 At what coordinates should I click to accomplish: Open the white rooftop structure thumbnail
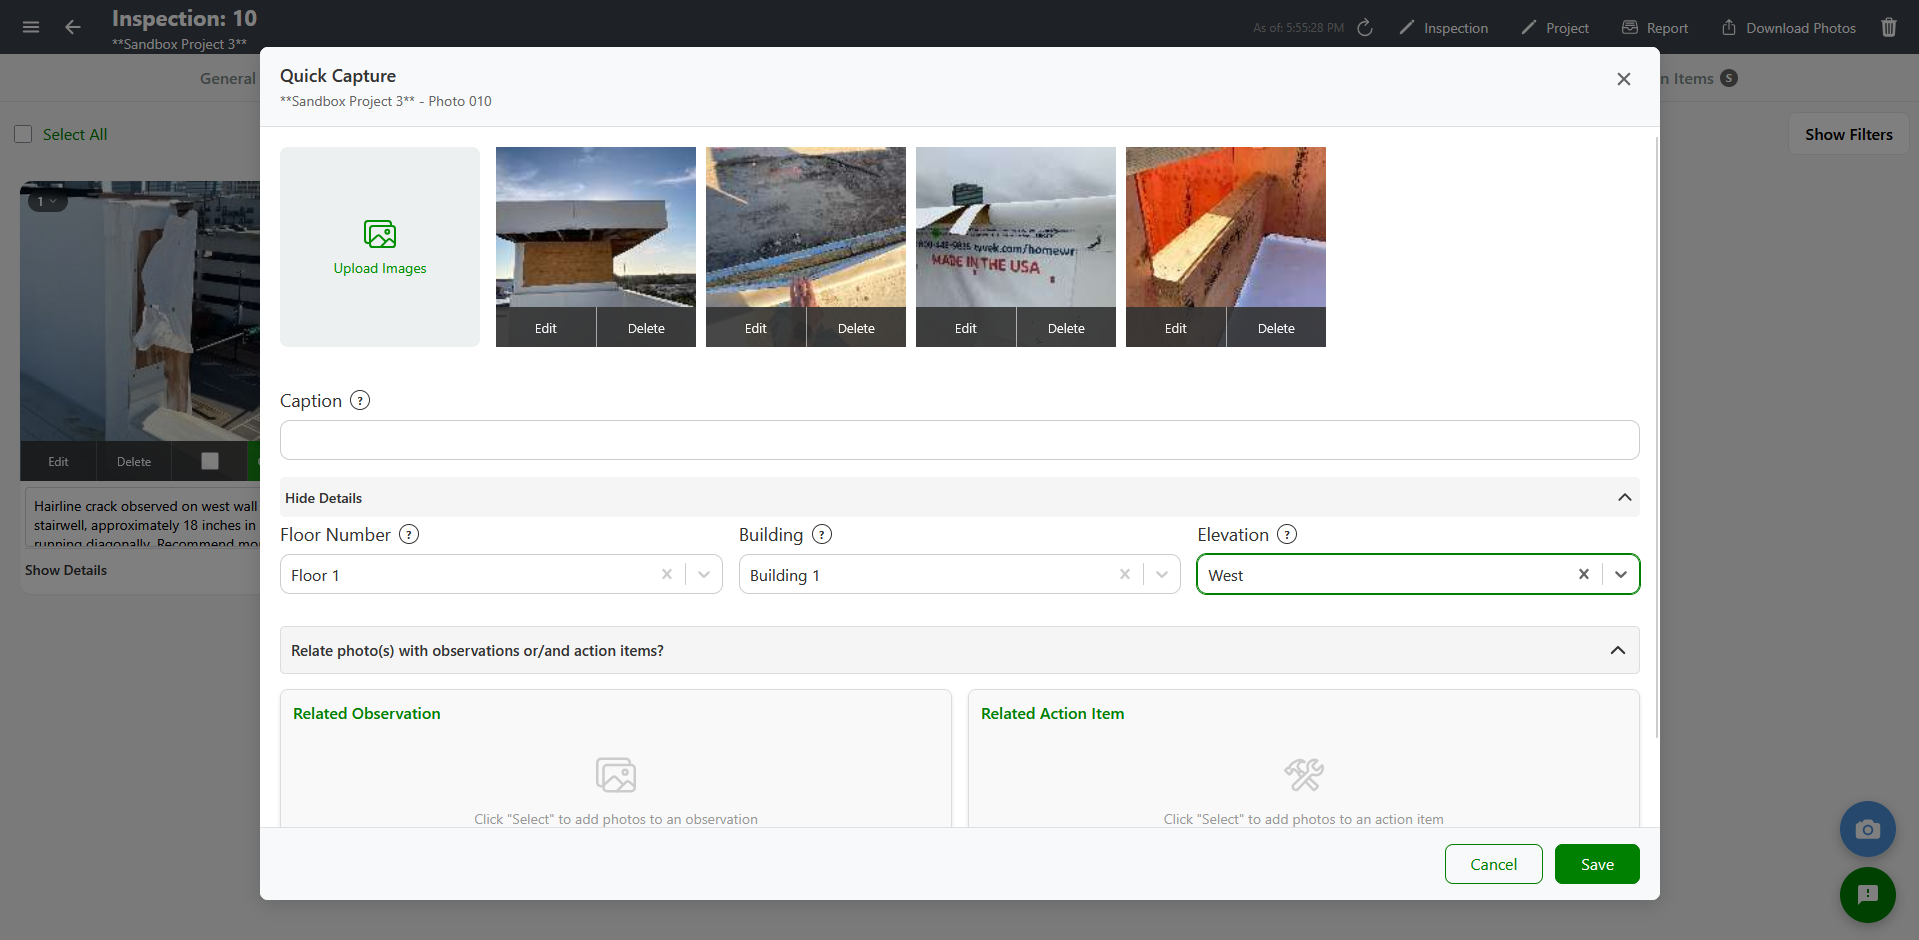596,227
